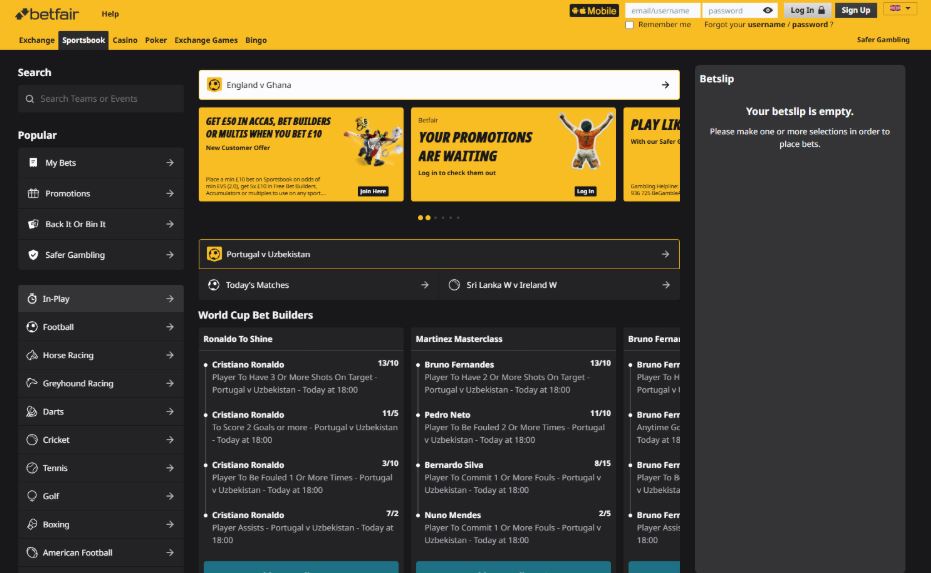Click the Sign Up button
The width and height of the screenshot is (931, 573).
(x=856, y=10)
